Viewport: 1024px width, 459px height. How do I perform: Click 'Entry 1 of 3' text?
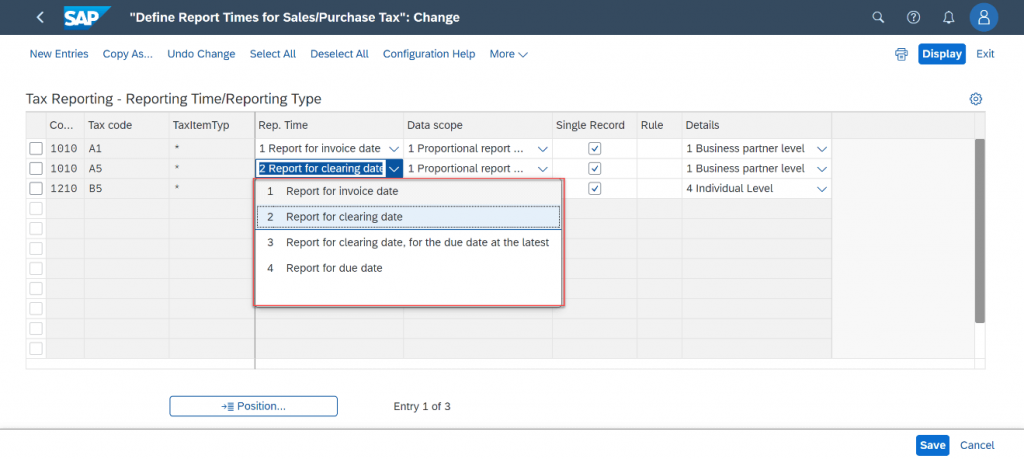tap(422, 406)
